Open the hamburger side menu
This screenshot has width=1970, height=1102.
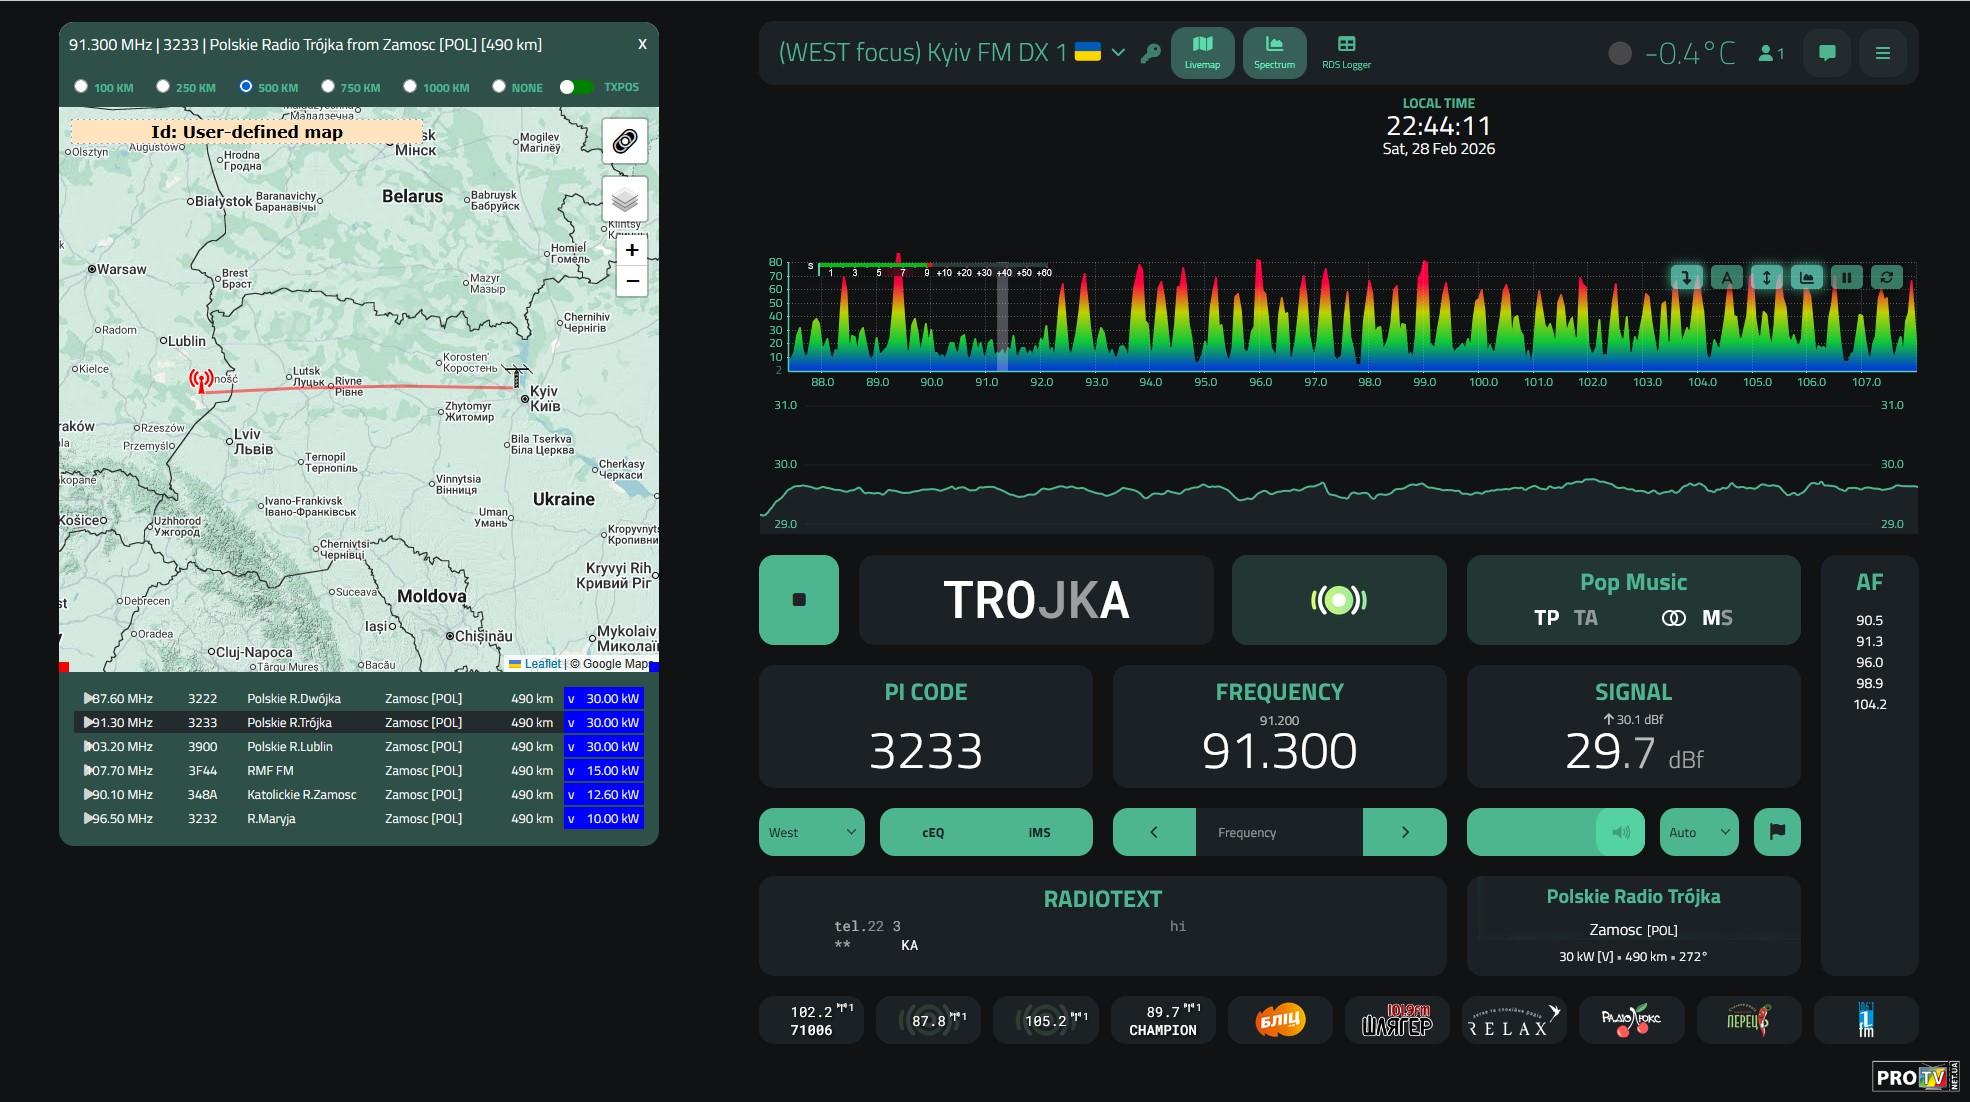point(1882,53)
